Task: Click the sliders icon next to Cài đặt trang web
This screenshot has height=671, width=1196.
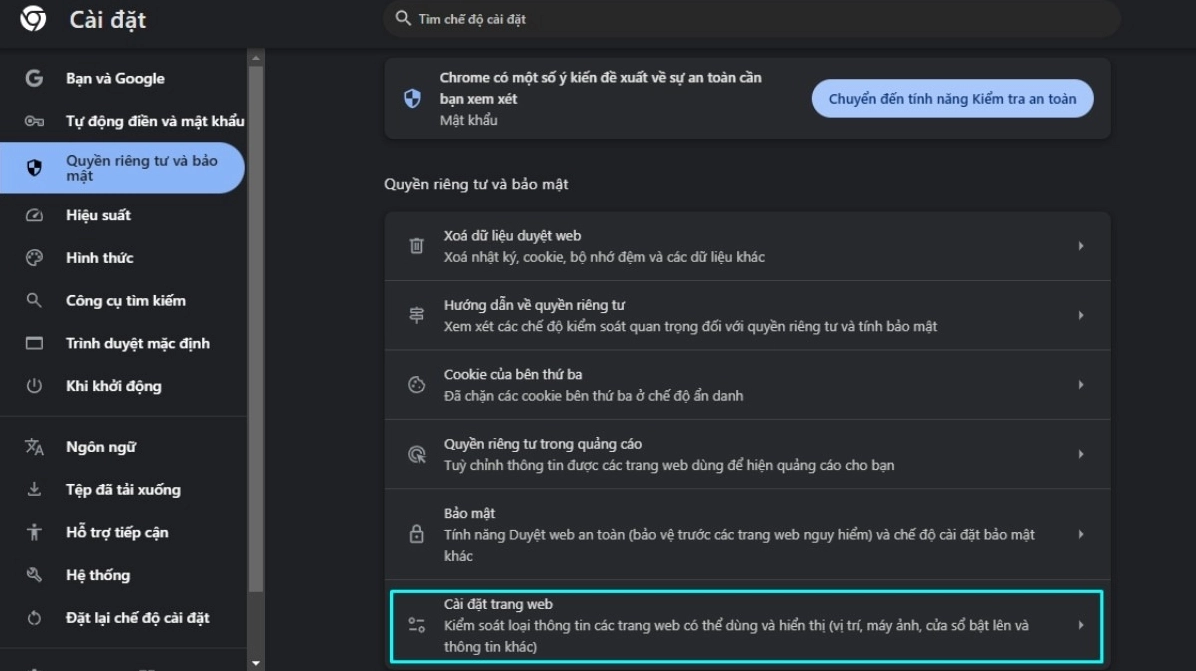Action: (416, 624)
